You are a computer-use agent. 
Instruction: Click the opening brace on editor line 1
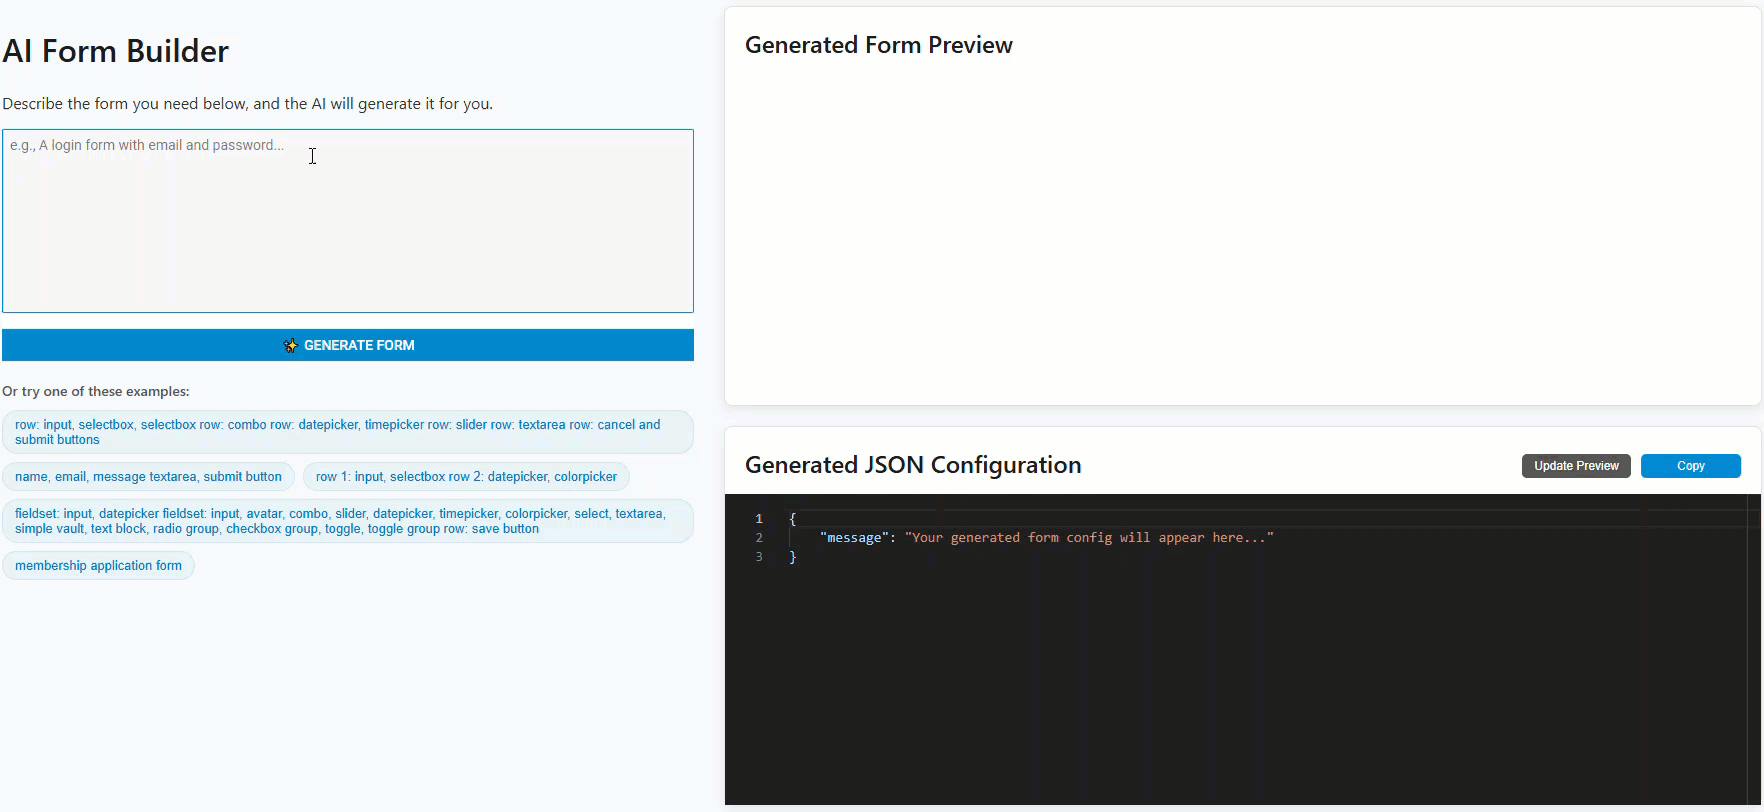pyautogui.click(x=793, y=519)
